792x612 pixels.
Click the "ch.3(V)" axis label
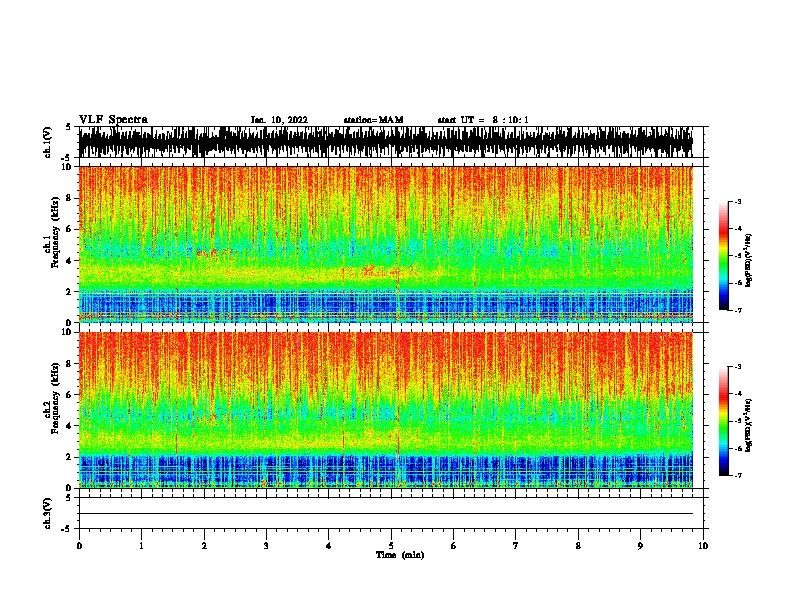coord(48,513)
